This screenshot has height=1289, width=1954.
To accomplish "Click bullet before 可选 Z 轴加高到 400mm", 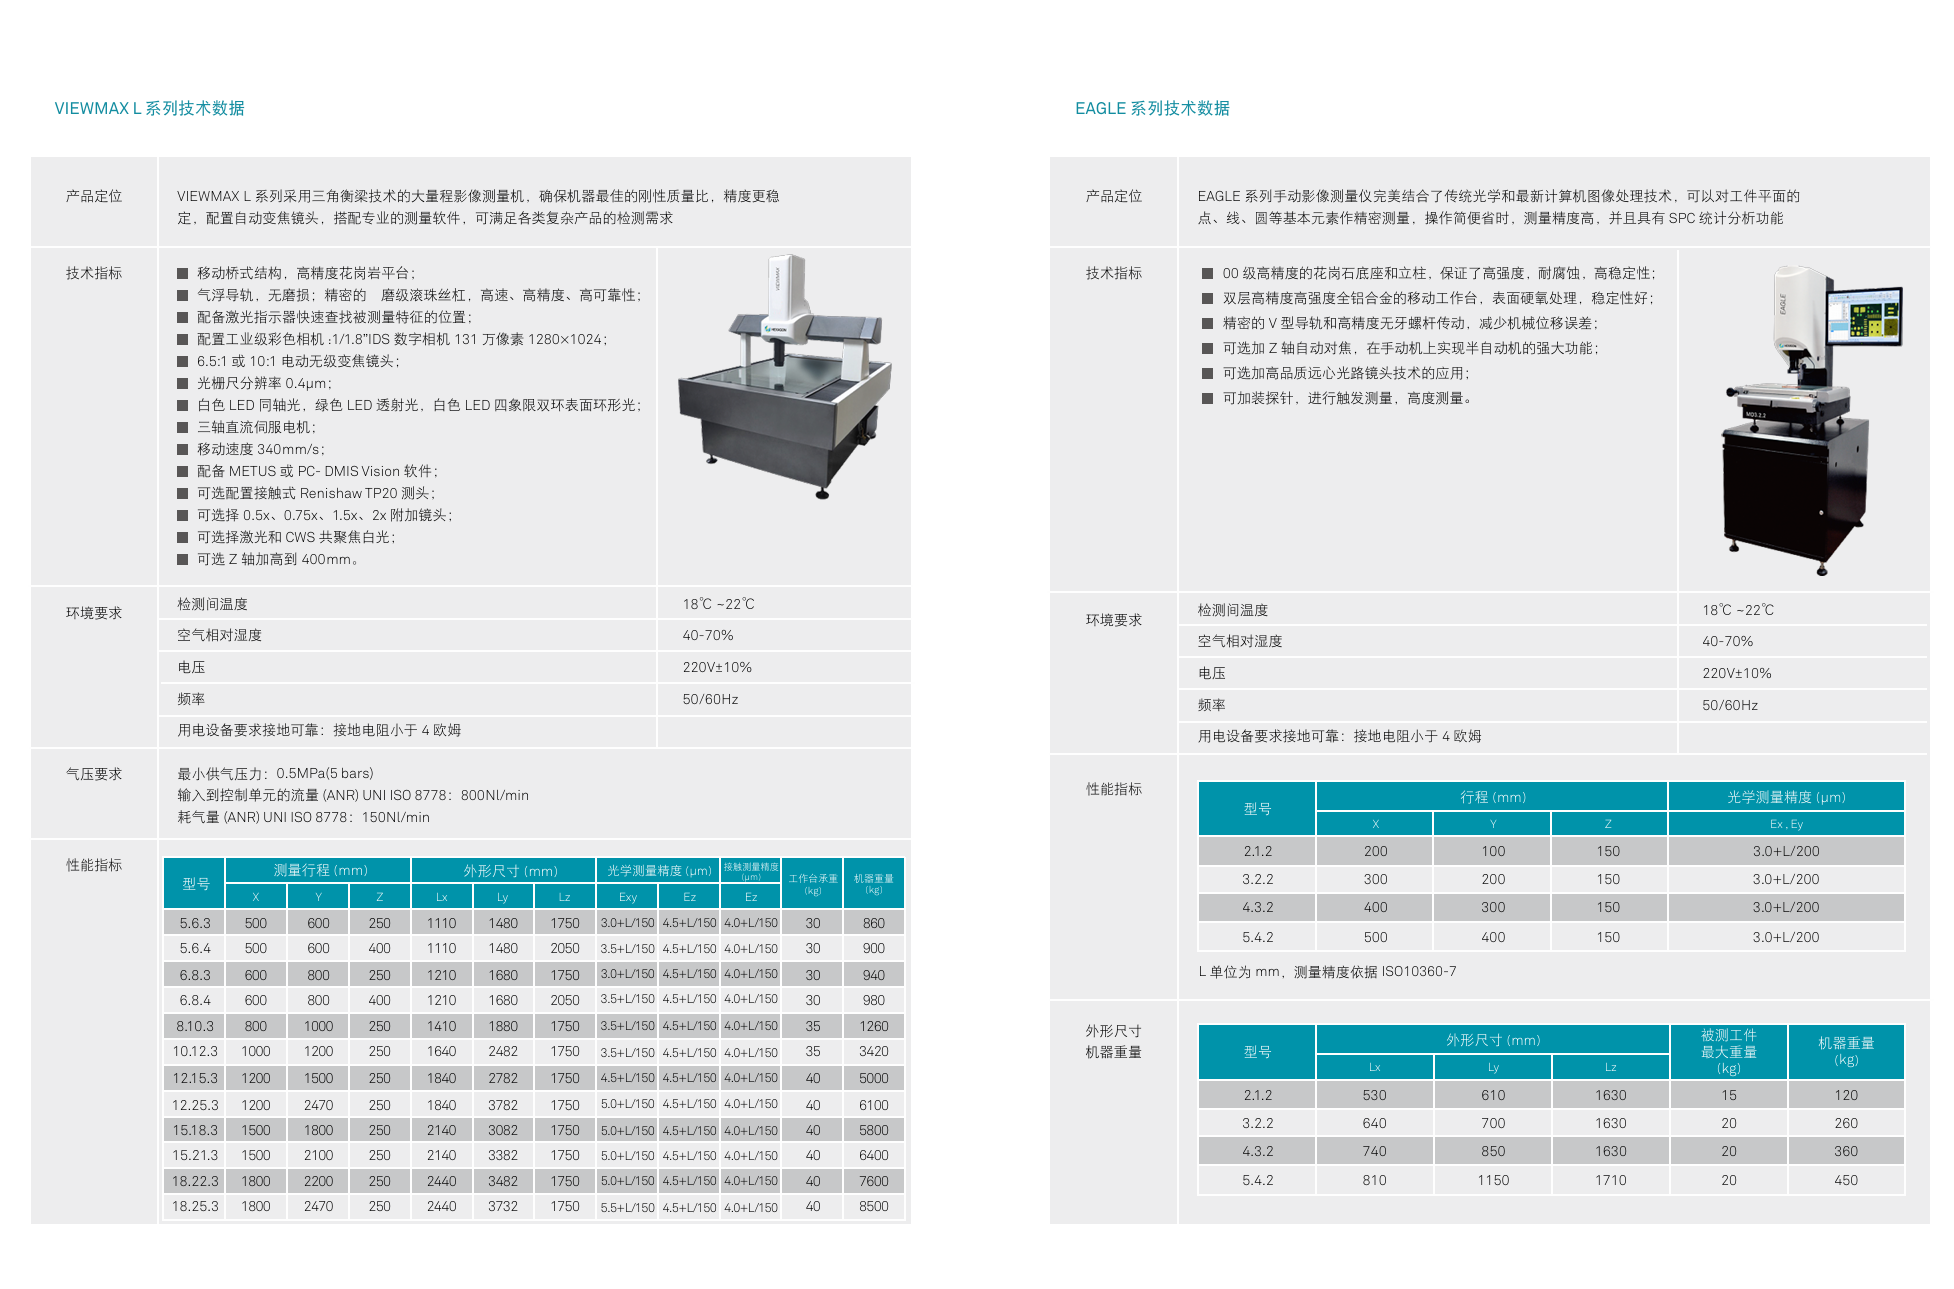I will pyautogui.click(x=182, y=559).
